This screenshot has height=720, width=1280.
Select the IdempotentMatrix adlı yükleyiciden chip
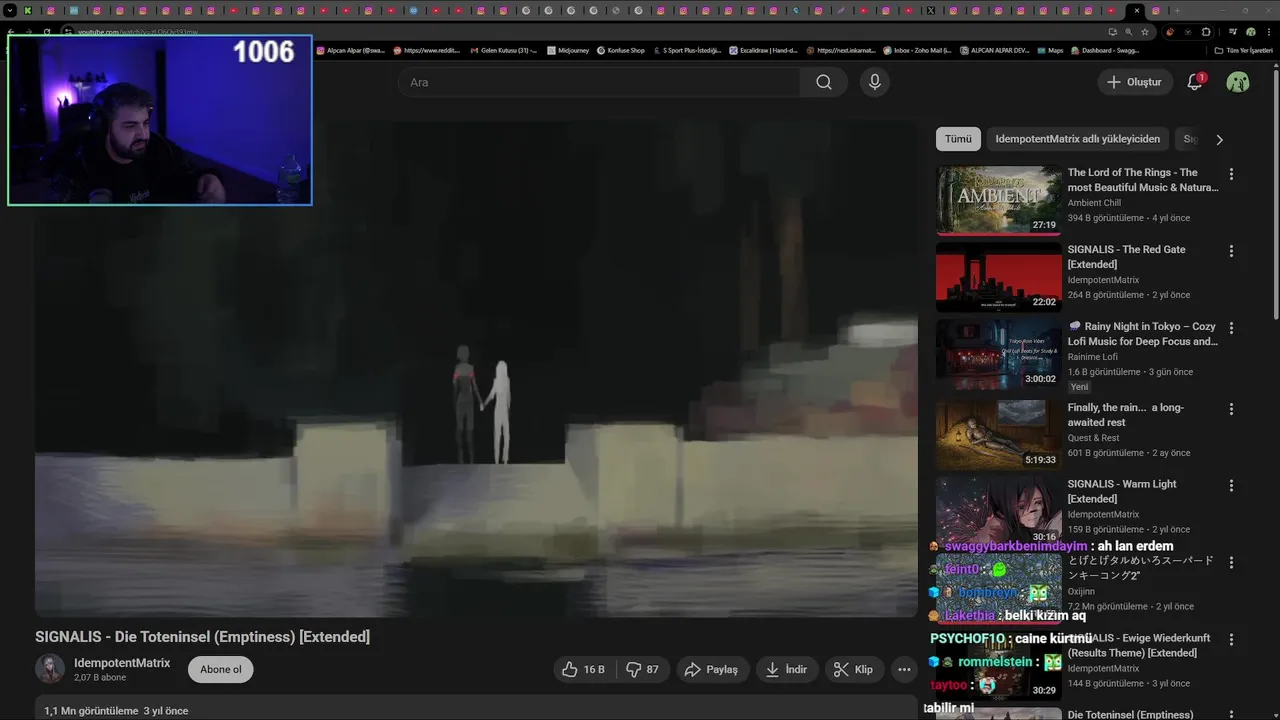(1078, 139)
